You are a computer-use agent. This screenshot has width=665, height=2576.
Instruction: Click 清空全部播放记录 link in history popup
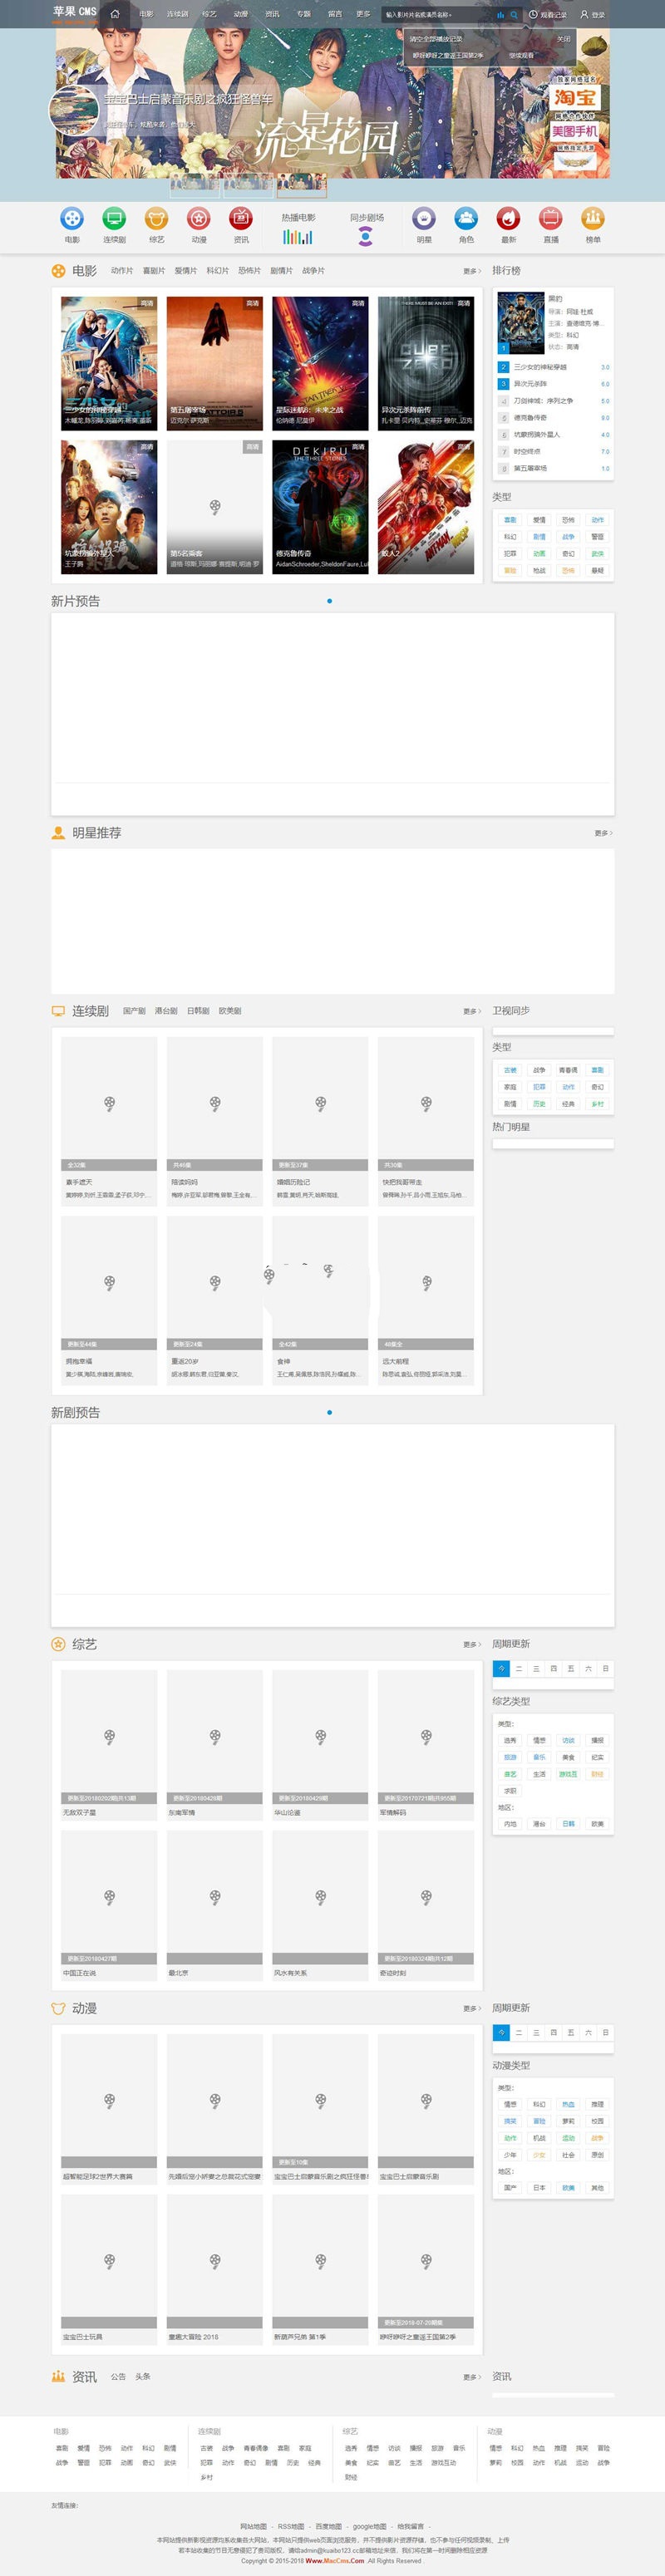pos(437,39)
